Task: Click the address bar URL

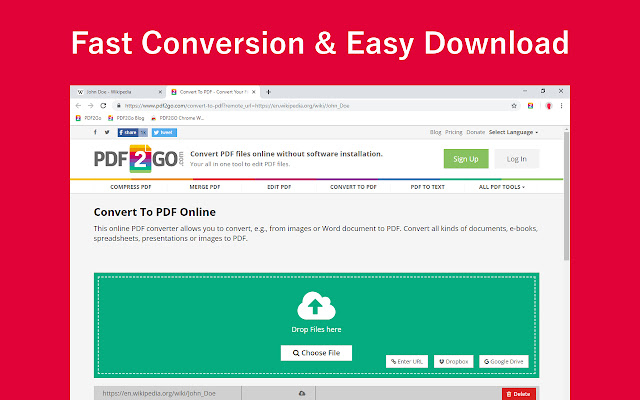Action: click(237, 106)
